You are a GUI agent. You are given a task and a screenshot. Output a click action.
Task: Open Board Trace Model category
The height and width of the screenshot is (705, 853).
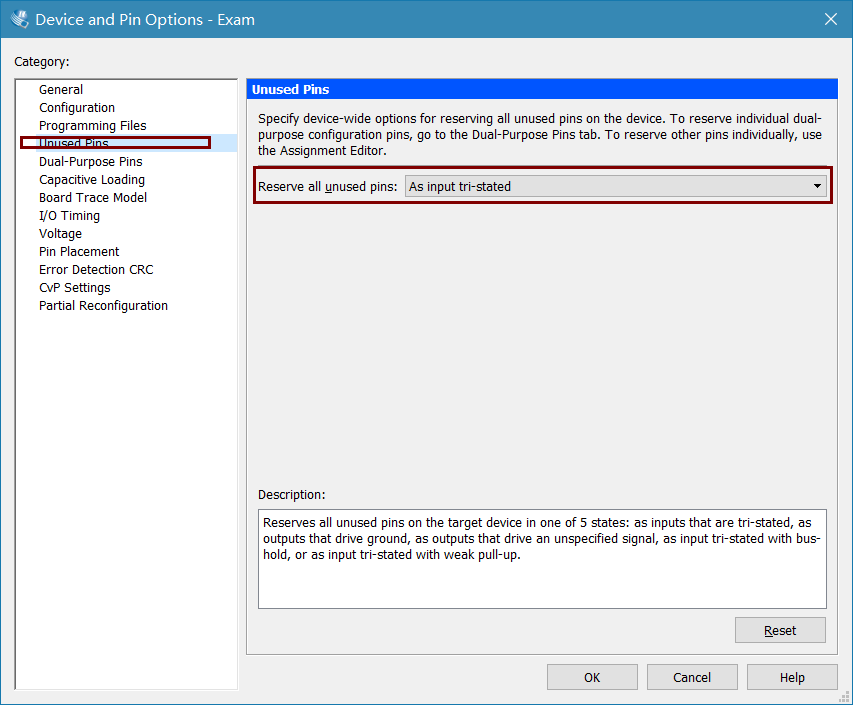(x=92, y=197)
